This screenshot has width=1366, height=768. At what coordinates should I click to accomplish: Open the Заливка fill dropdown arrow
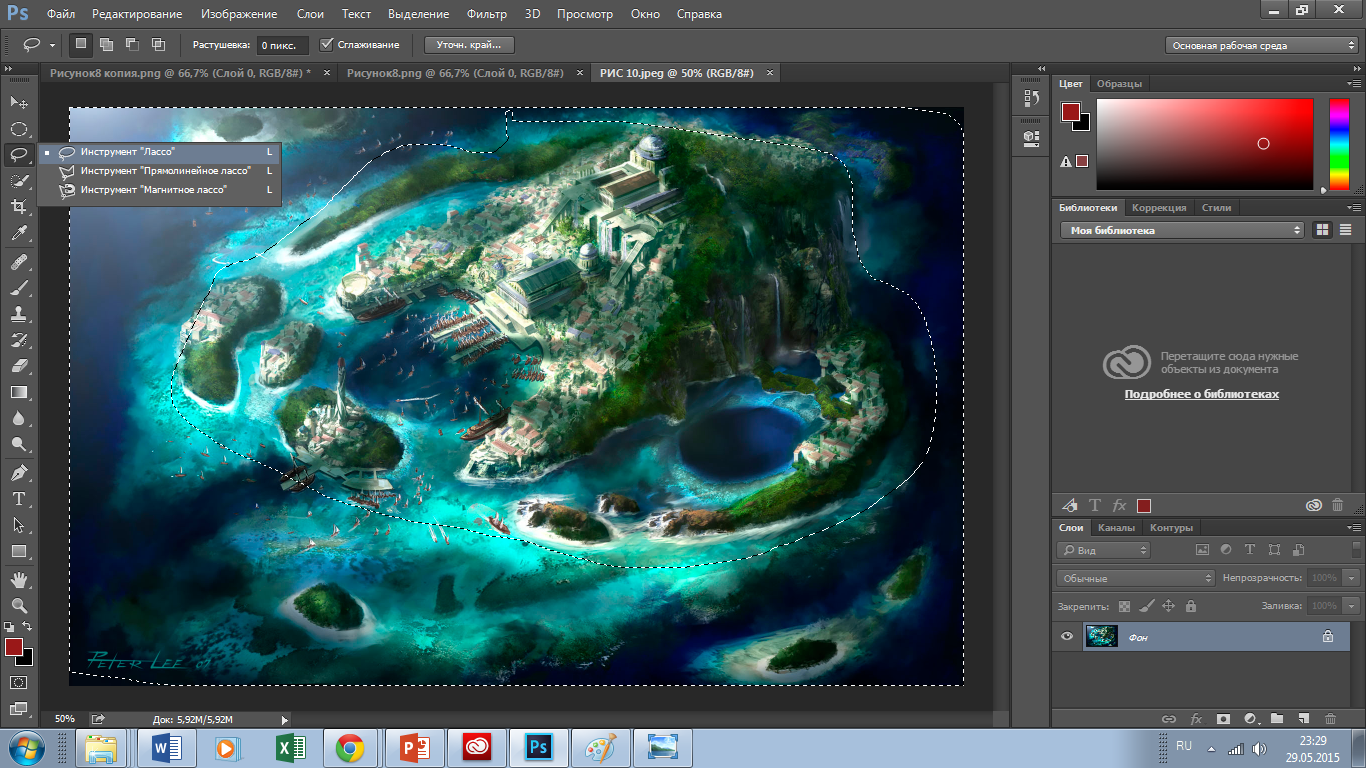(1352, 606)
